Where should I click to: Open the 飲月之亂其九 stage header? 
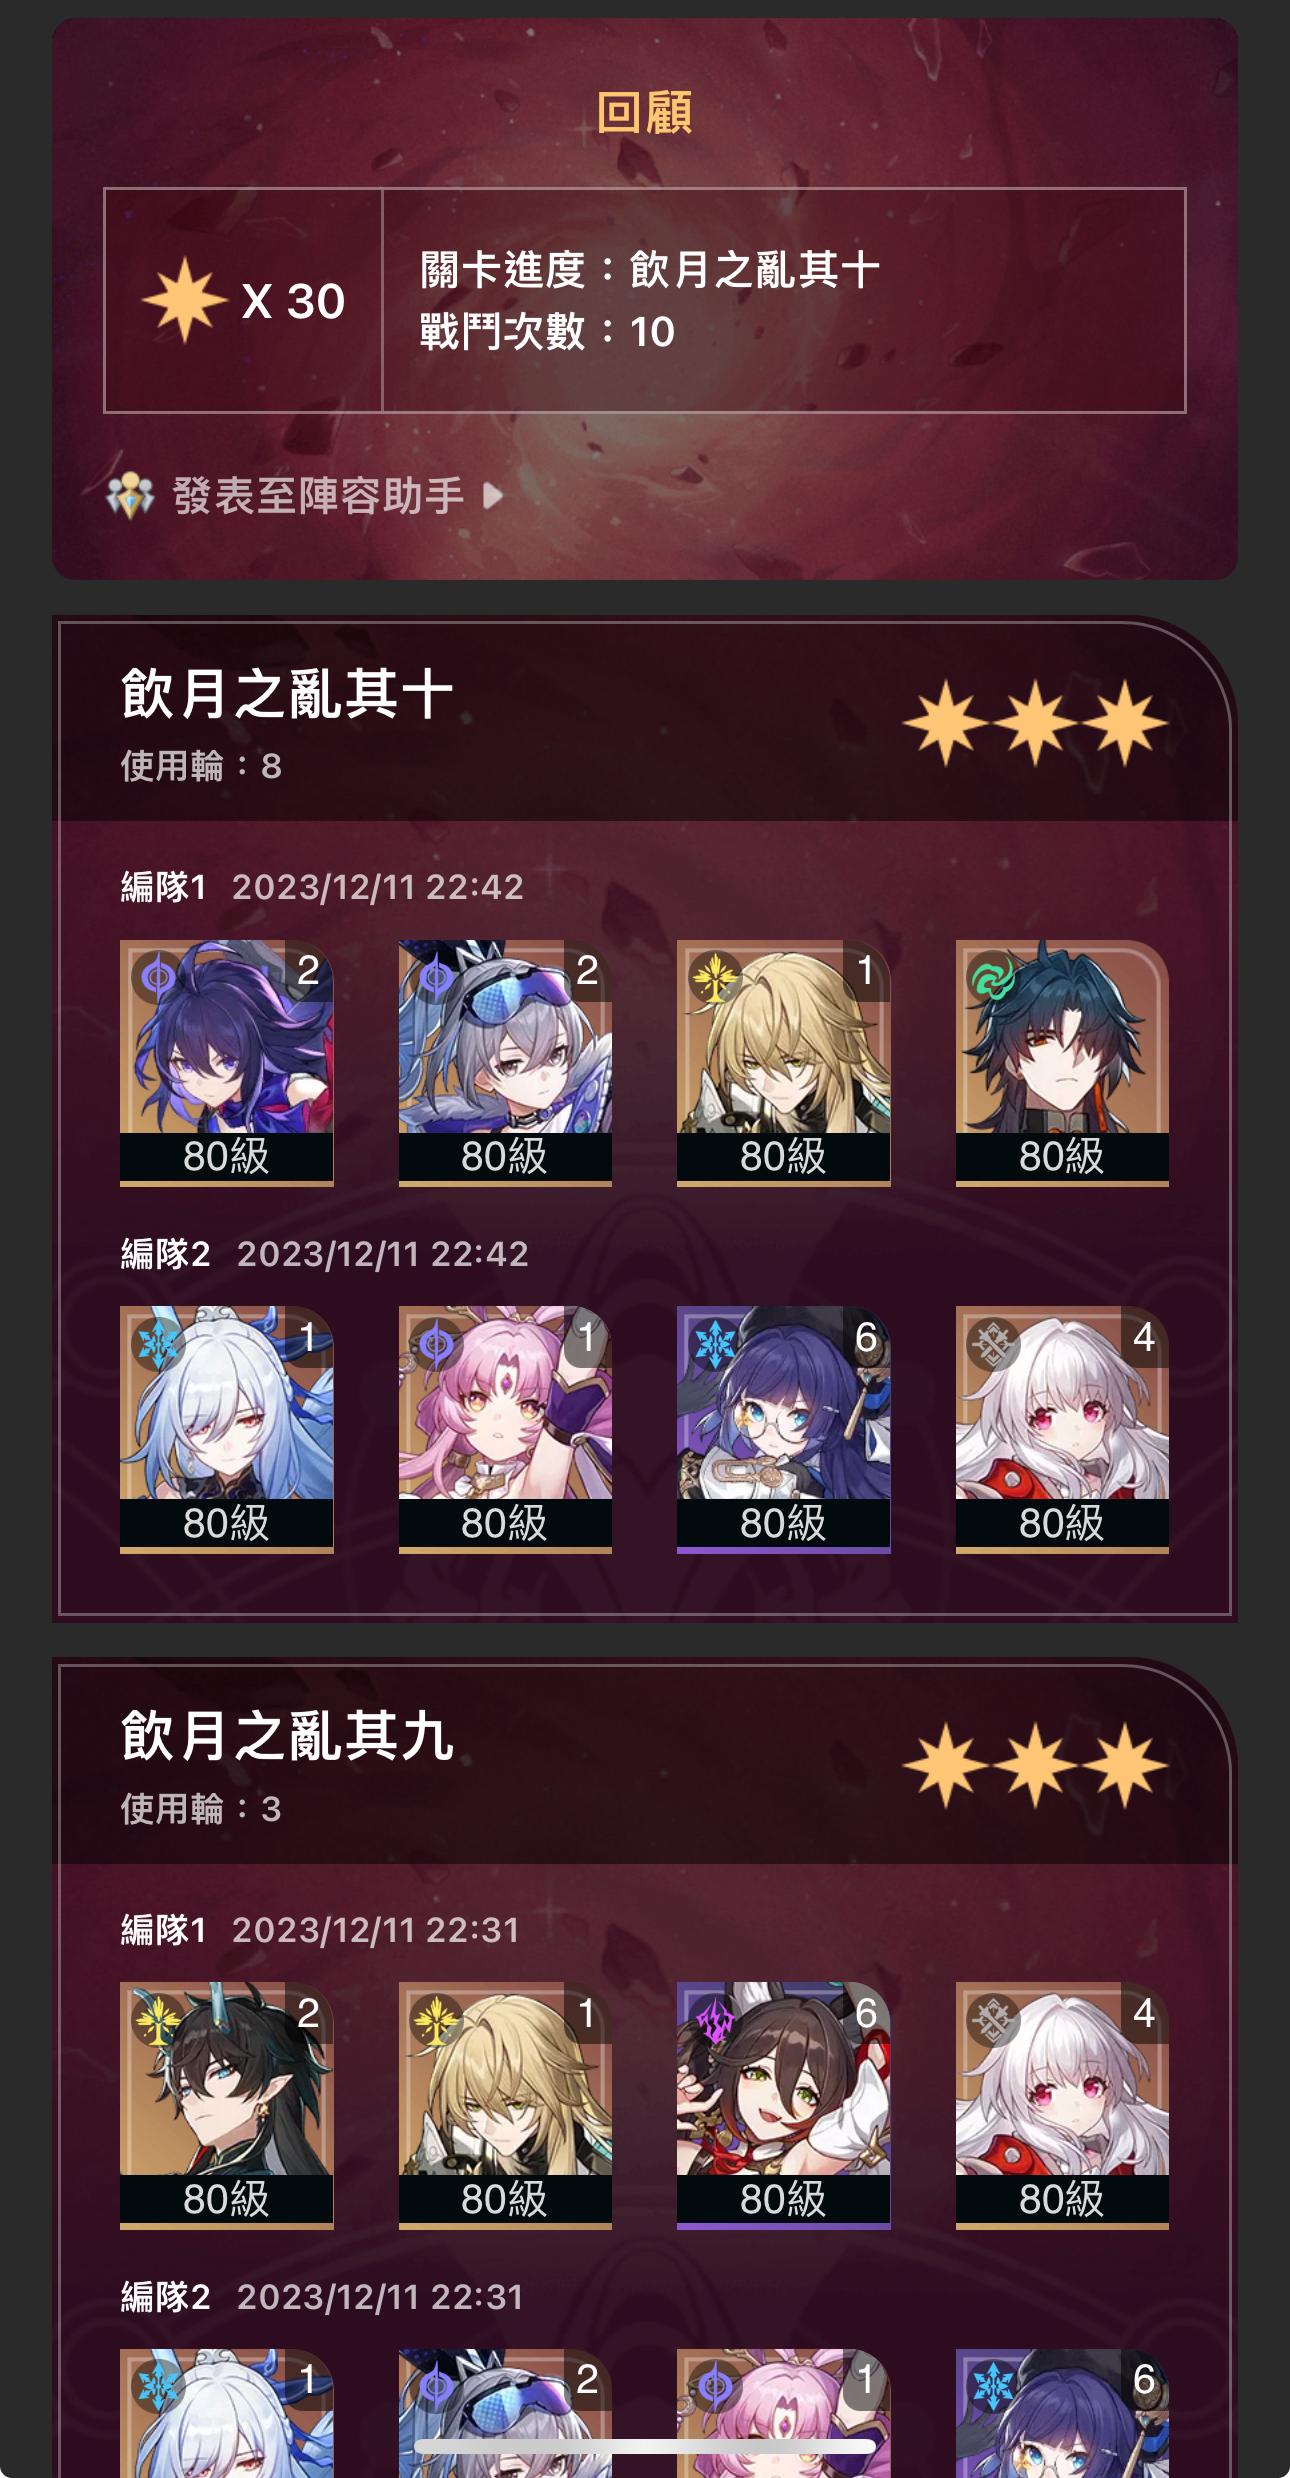pos(645,1763)
